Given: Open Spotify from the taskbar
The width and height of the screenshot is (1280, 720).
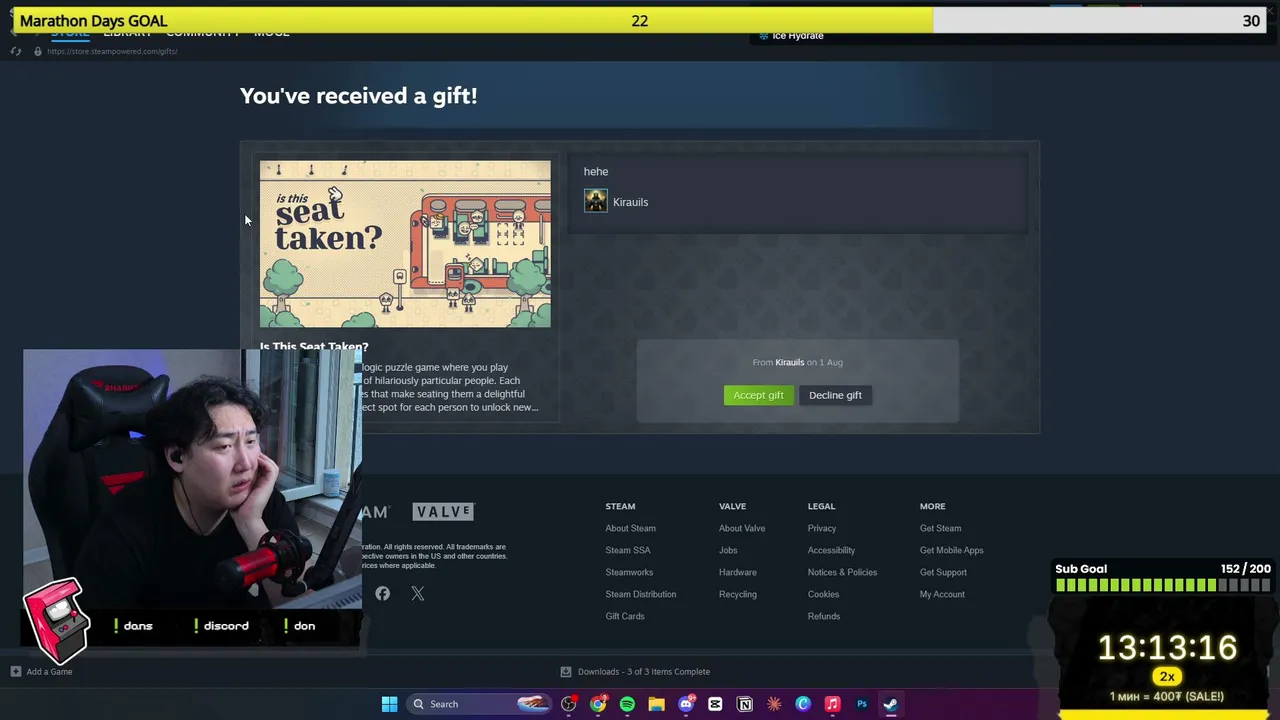Looking at the screenshot, I should [627, 704].
